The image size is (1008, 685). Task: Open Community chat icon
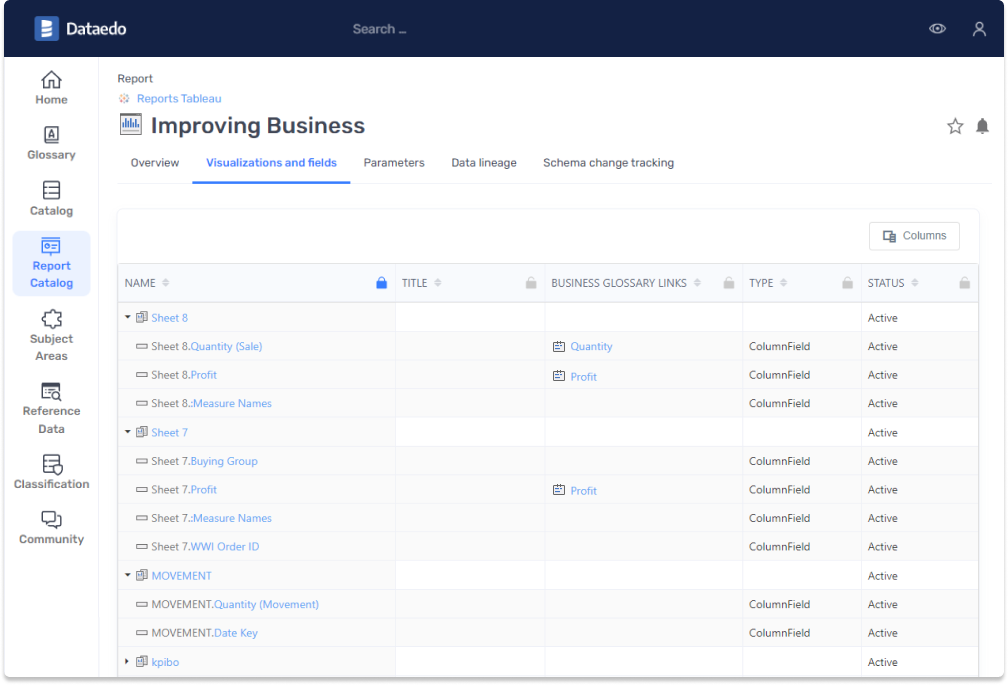point(51,520)
